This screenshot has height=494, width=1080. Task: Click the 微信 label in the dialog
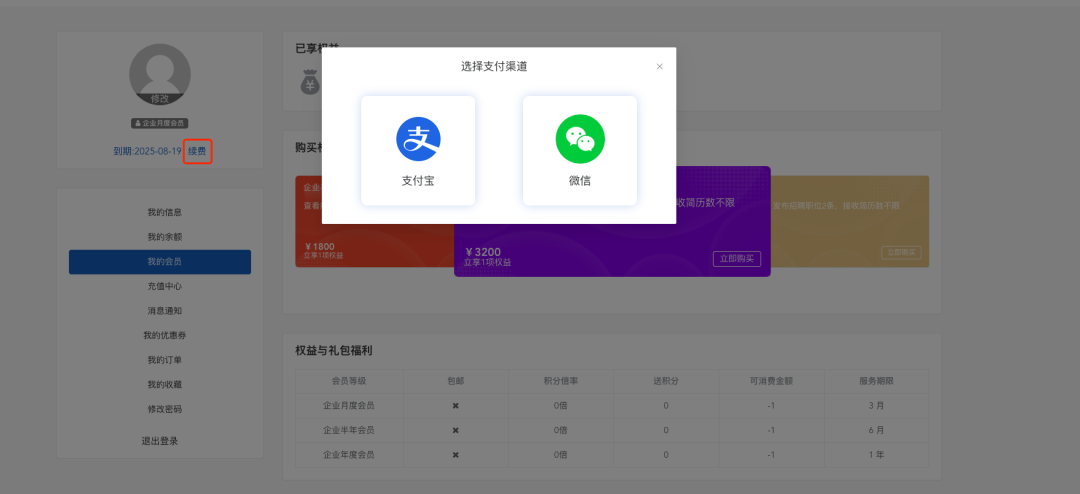point(580,181)
